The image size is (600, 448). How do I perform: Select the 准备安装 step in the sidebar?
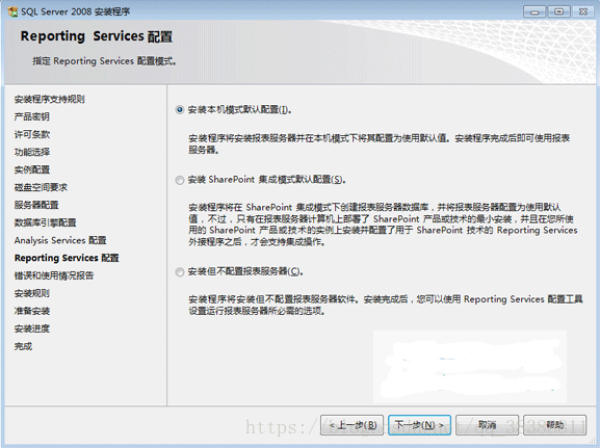pos(32,311)
